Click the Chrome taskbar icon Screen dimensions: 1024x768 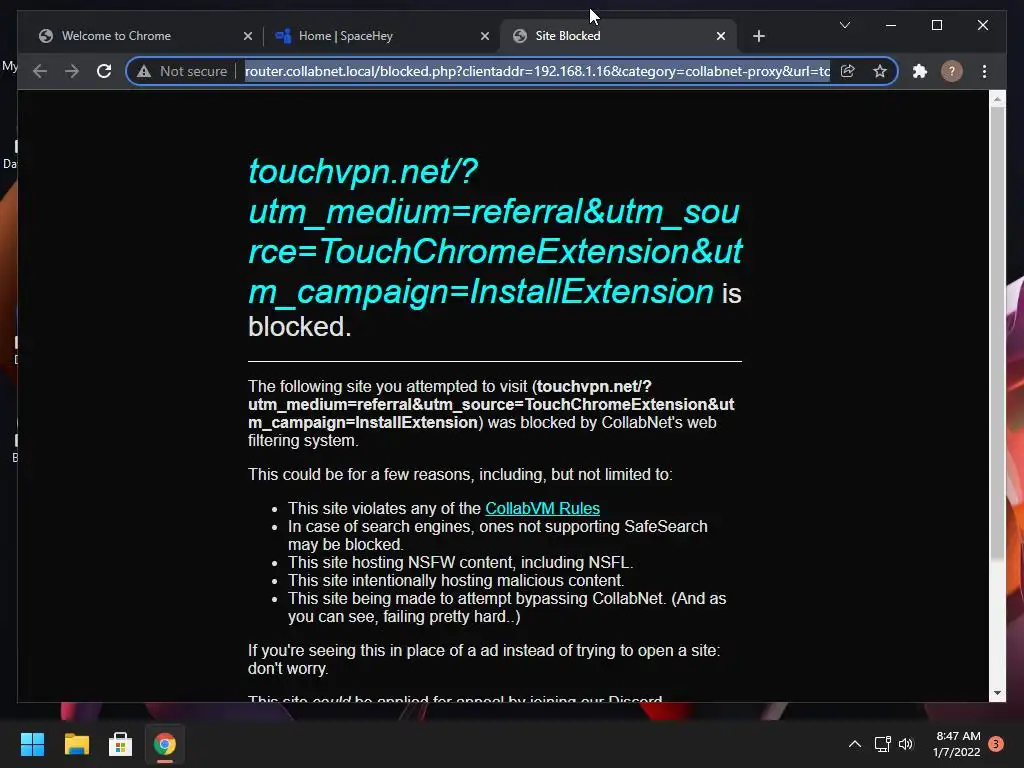tap(165, 744)
